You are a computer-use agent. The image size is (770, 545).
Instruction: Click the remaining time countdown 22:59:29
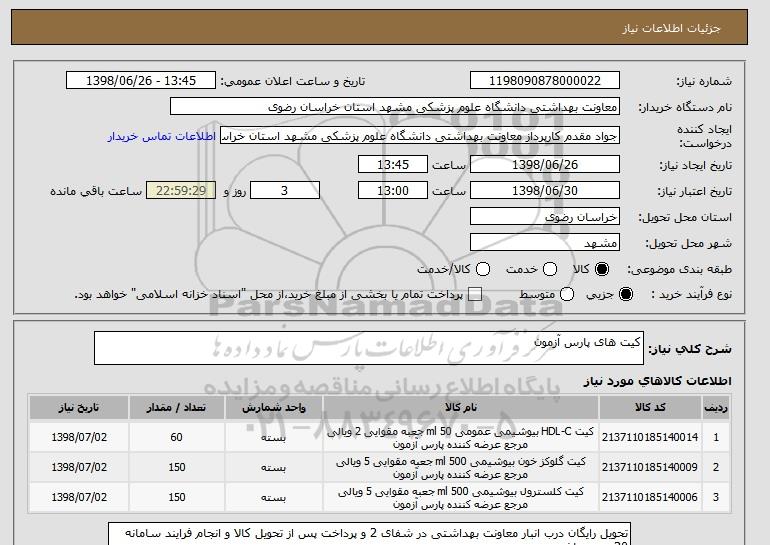point(181,191)
